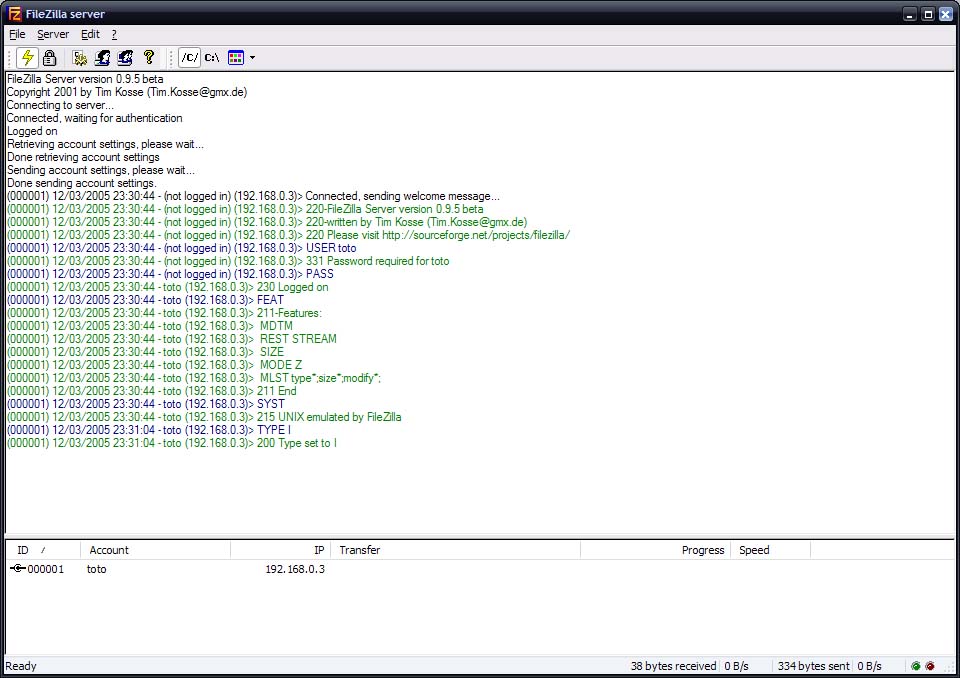Click the log line 'FileZilla Server version 0.9.5 beta' at top
Image resolution: width=960 pixels, height=678 pixels.
[85, 79]
